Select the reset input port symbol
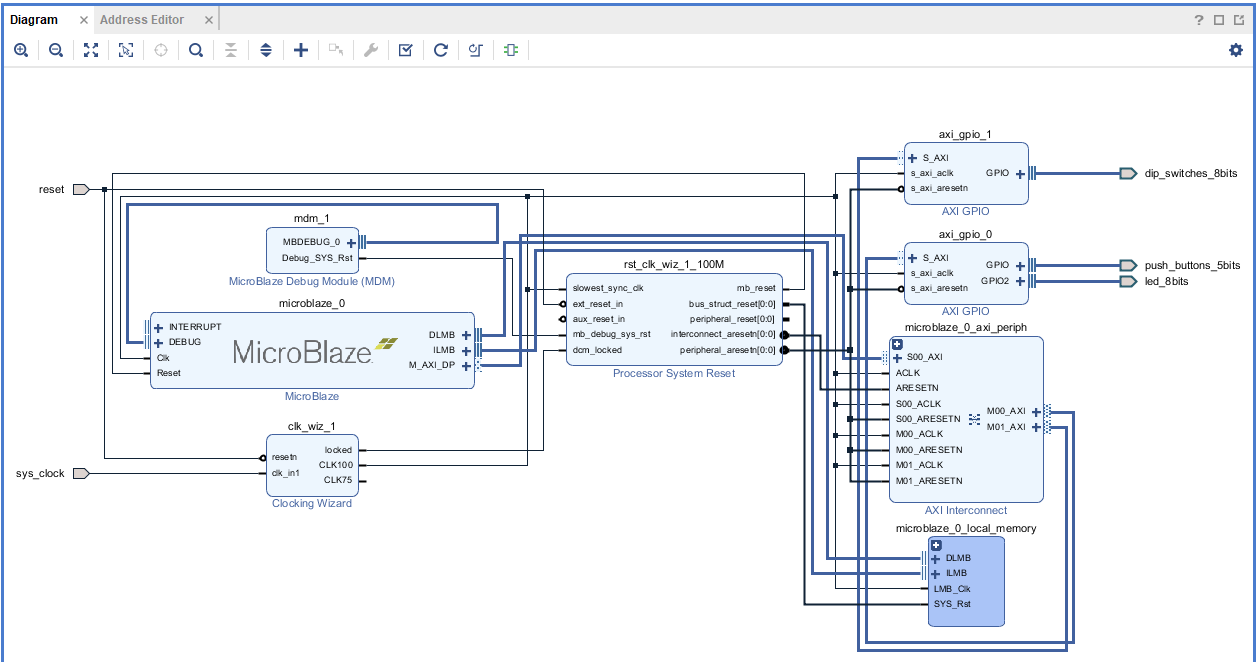 (x=82, y=189)
